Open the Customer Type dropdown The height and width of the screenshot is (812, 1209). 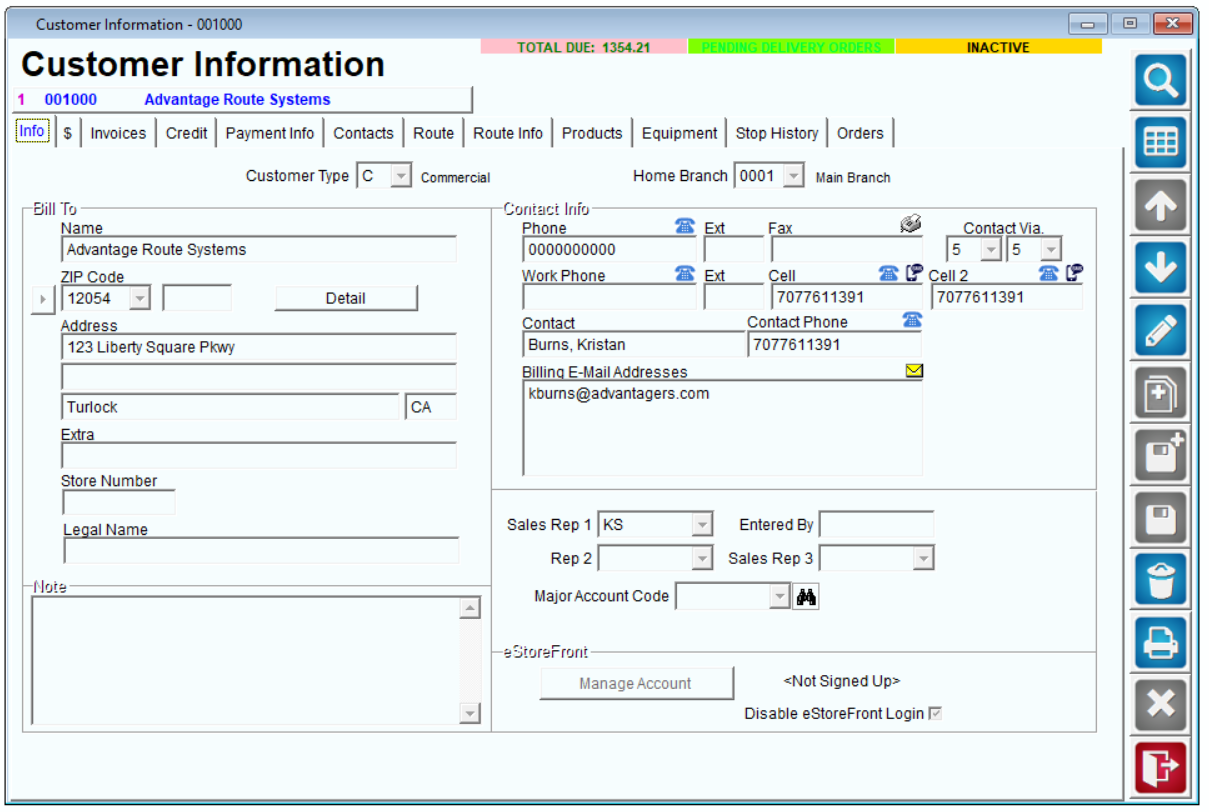(x=400, y=176)
